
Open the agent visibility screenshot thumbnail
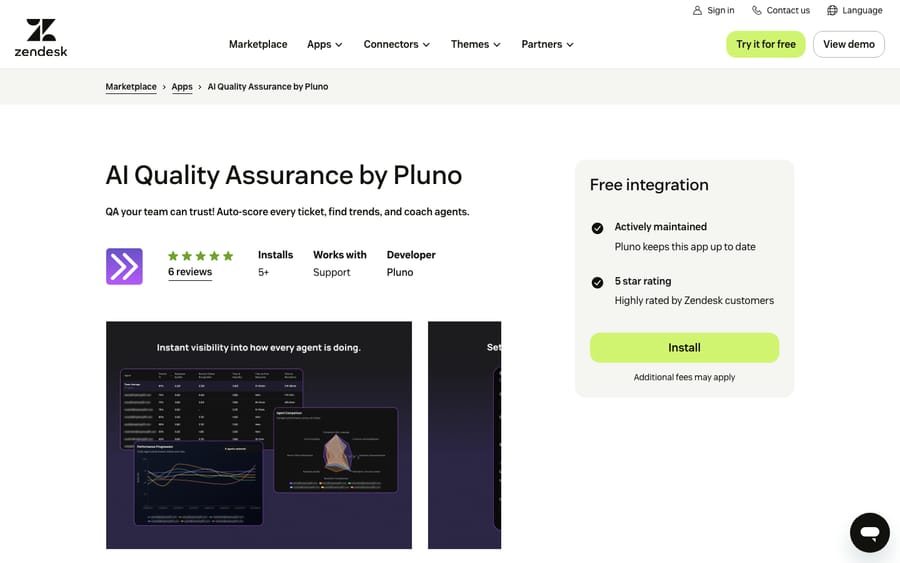(259, 435)
